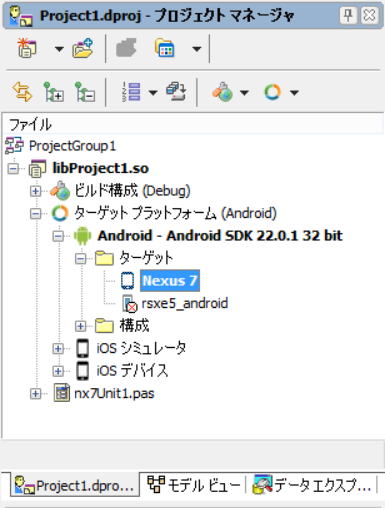Select the ProjectGroup1 node

coord(72,146)
